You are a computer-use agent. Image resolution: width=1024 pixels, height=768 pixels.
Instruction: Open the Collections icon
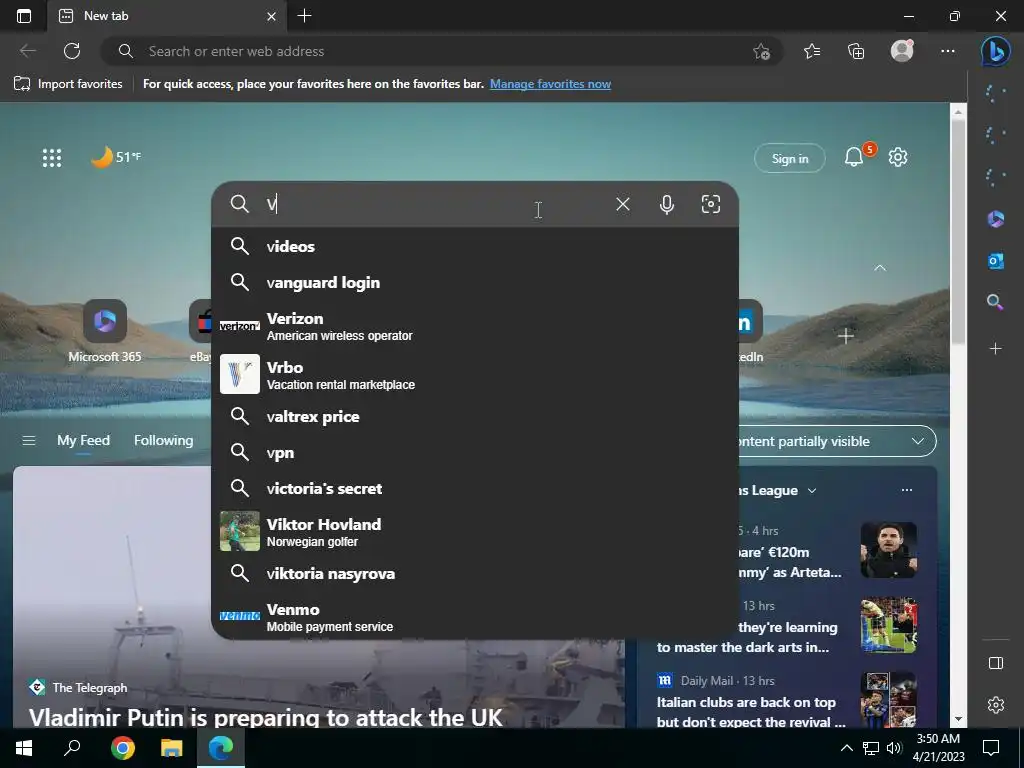pyautogui.click(x=856, y=51)
